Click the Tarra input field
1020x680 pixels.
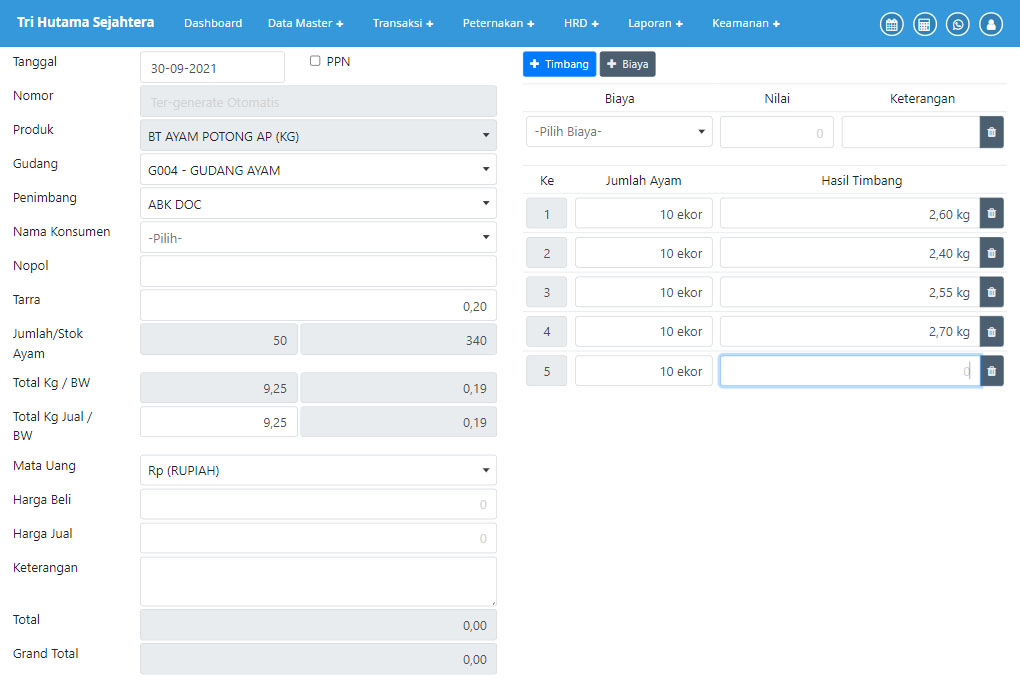click(318, 305)
